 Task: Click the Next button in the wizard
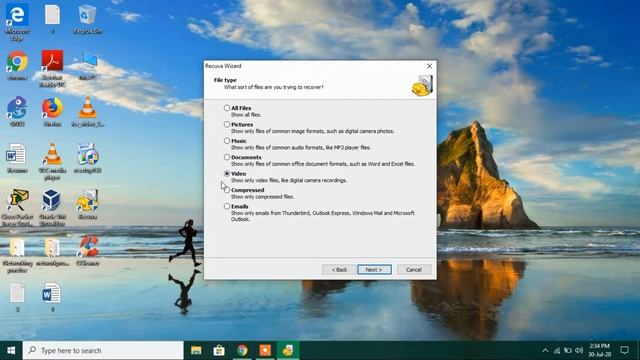click(x=374, y=269)
